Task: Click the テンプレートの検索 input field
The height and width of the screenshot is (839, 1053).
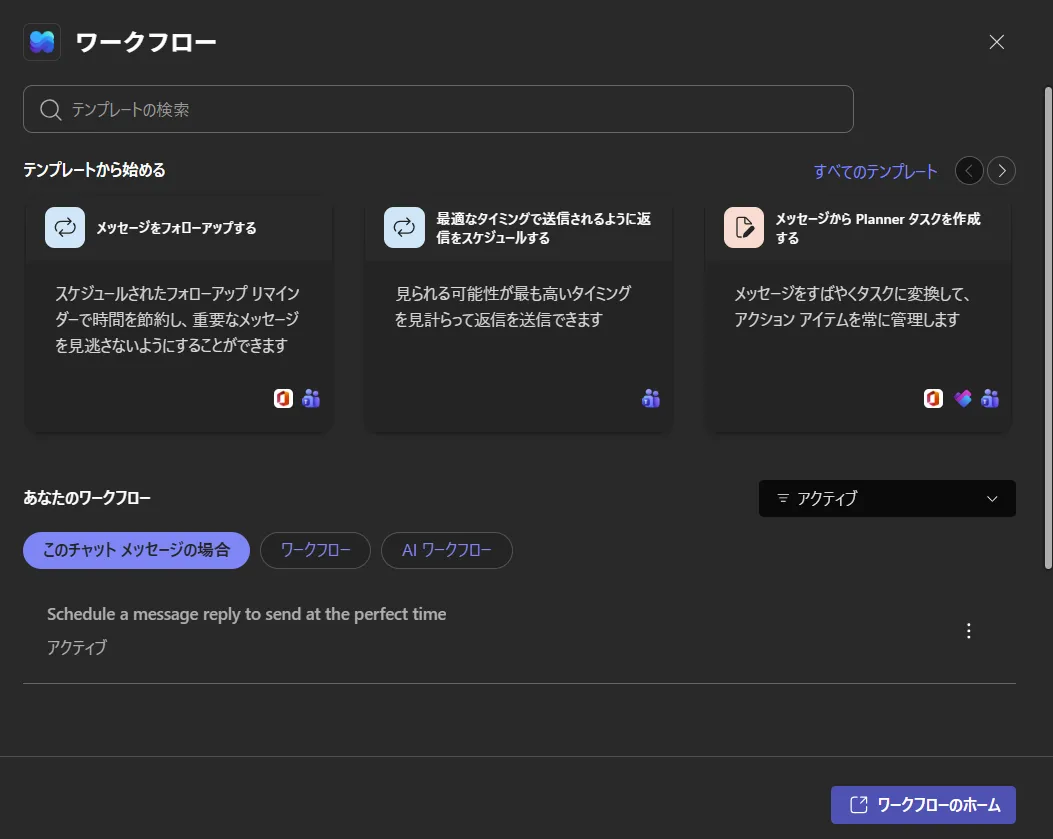Action: pos(438,108)
